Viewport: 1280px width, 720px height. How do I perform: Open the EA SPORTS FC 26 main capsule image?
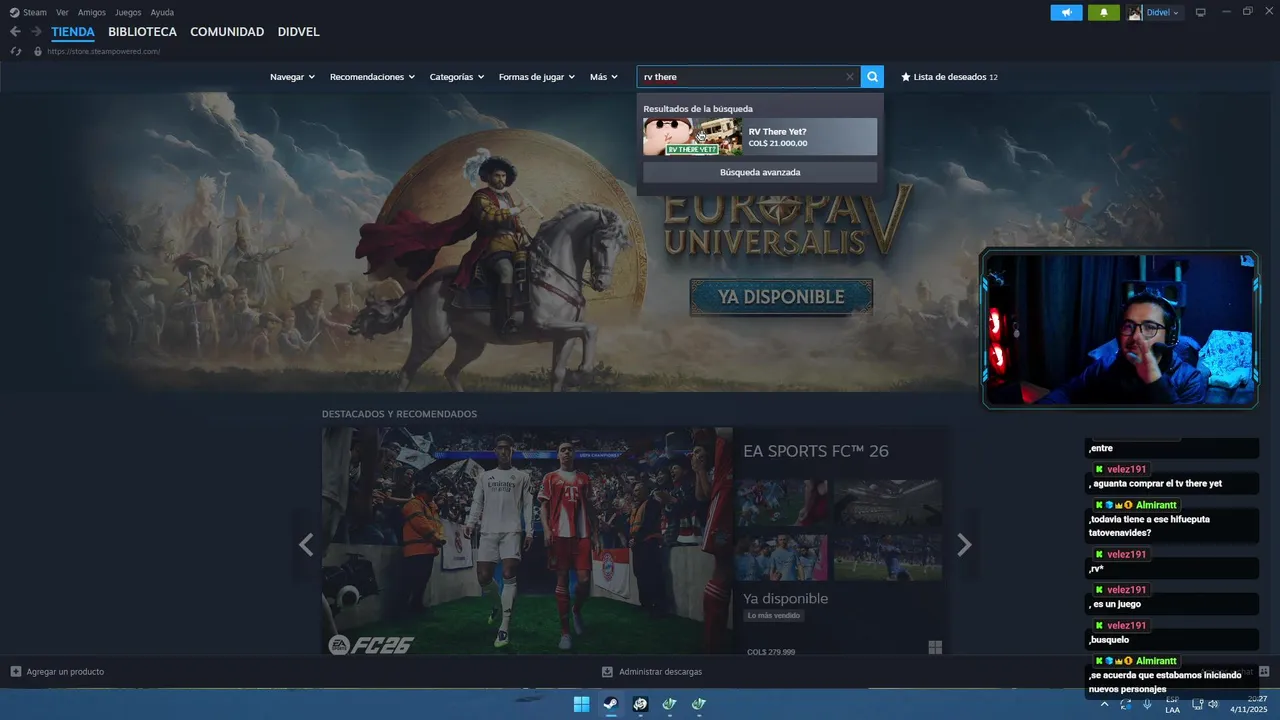pos(527,541)
